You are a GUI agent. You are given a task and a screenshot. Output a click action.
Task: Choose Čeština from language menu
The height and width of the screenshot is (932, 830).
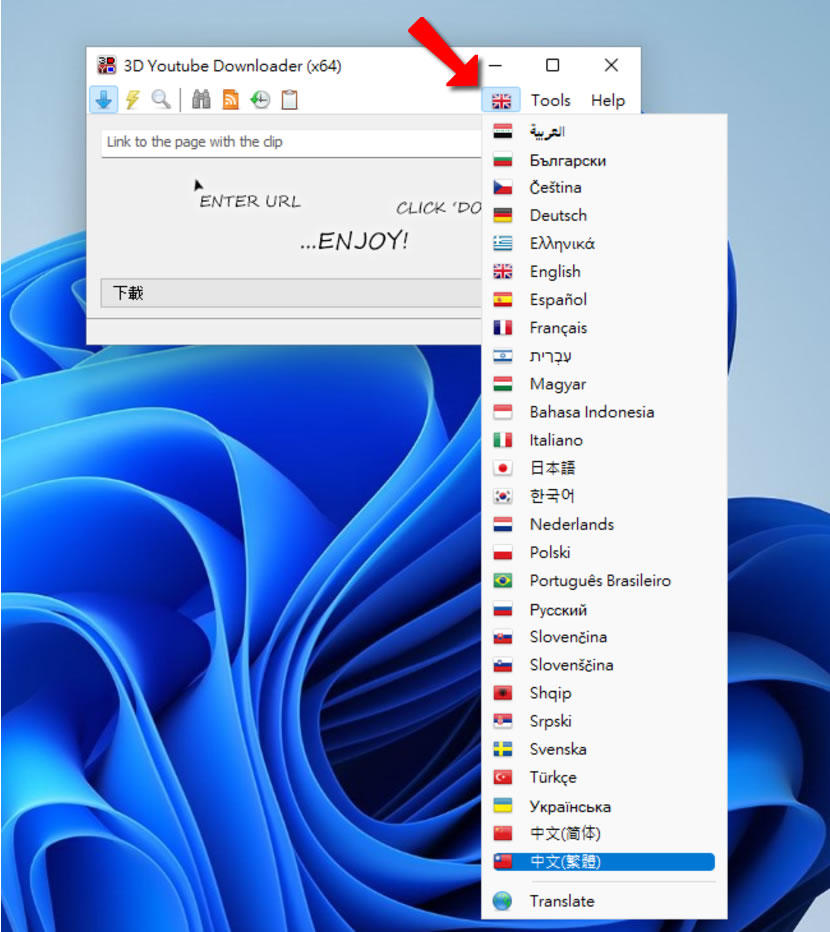pyautogui.click(x=604, y=188)
